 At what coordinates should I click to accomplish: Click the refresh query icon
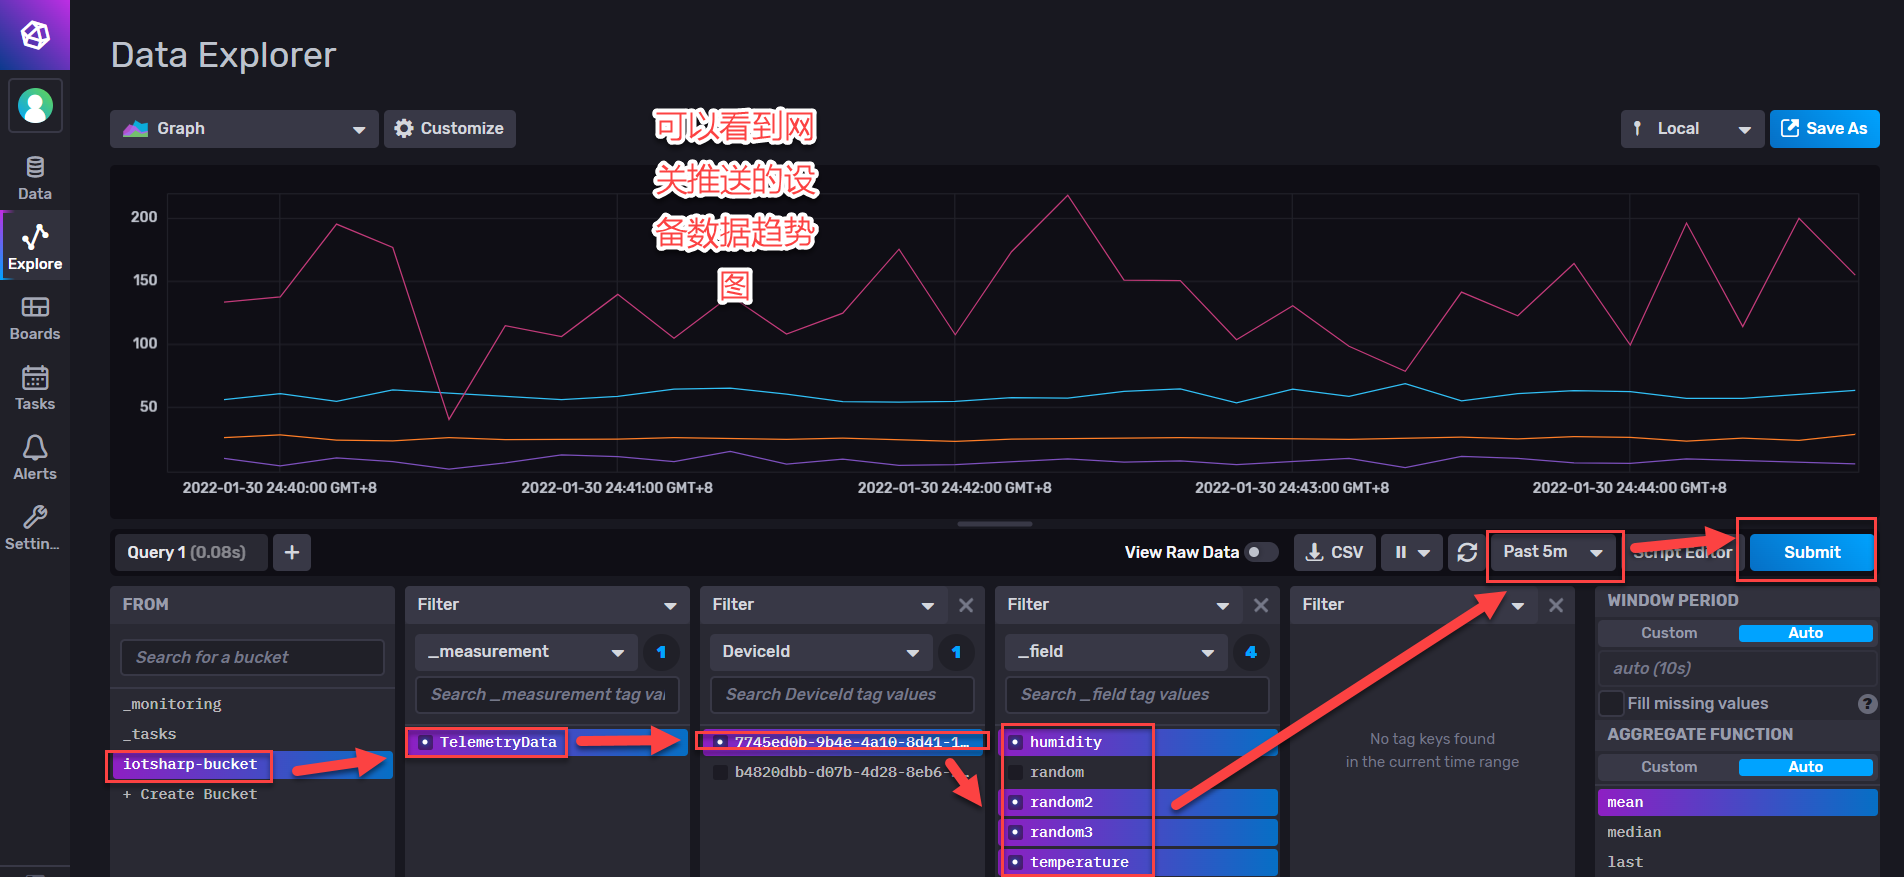(1467, 552)
